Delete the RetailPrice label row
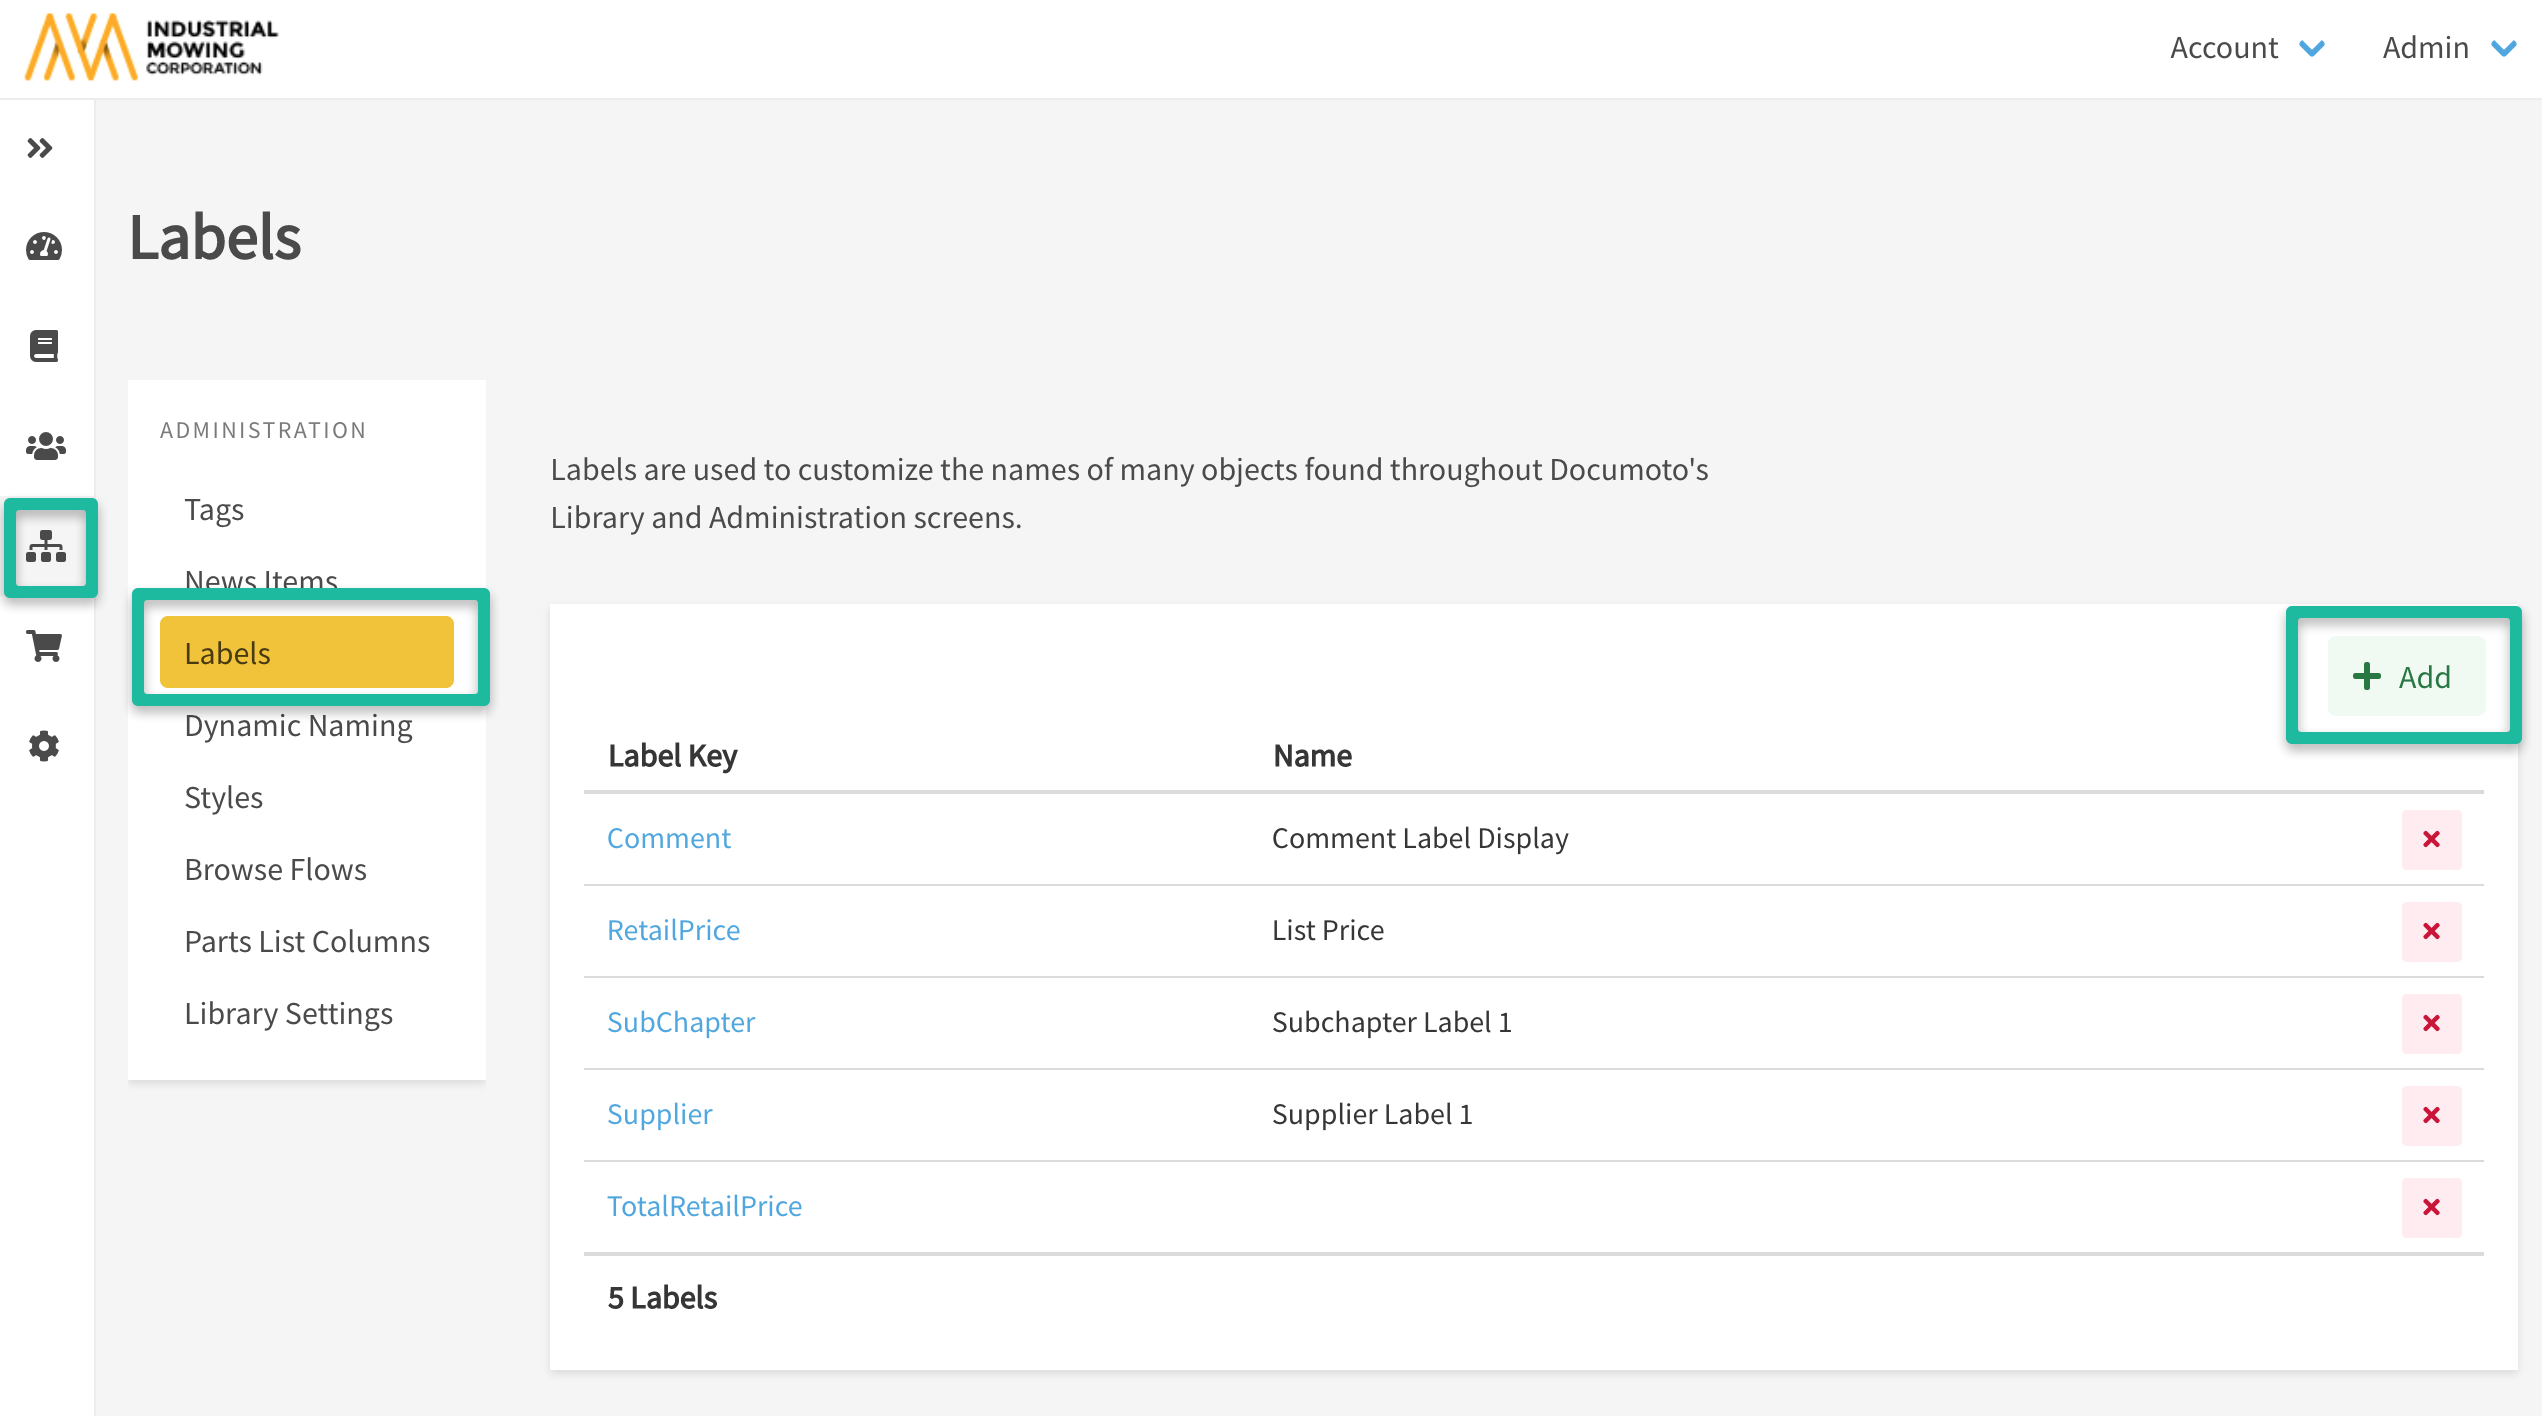2542x1416 pixels. point(2431,931)
